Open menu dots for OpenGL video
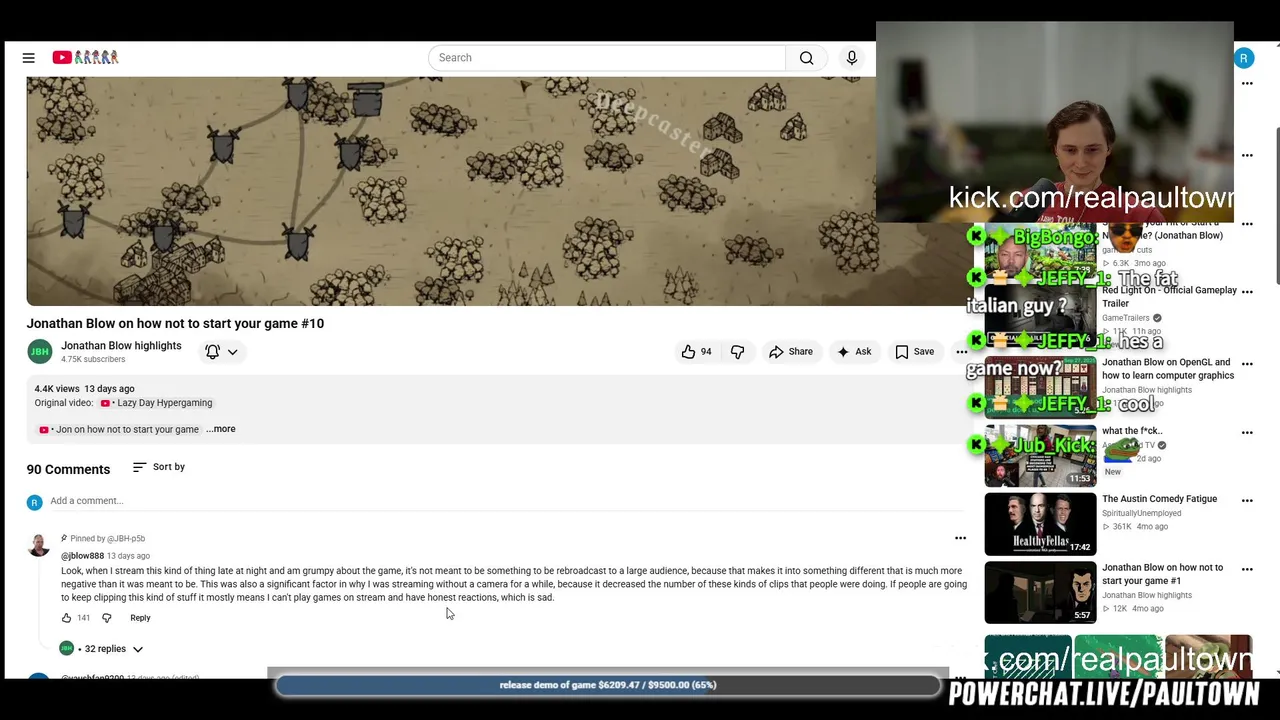Viewport: 1280px width, 720px height. (x=1247, y=365)
